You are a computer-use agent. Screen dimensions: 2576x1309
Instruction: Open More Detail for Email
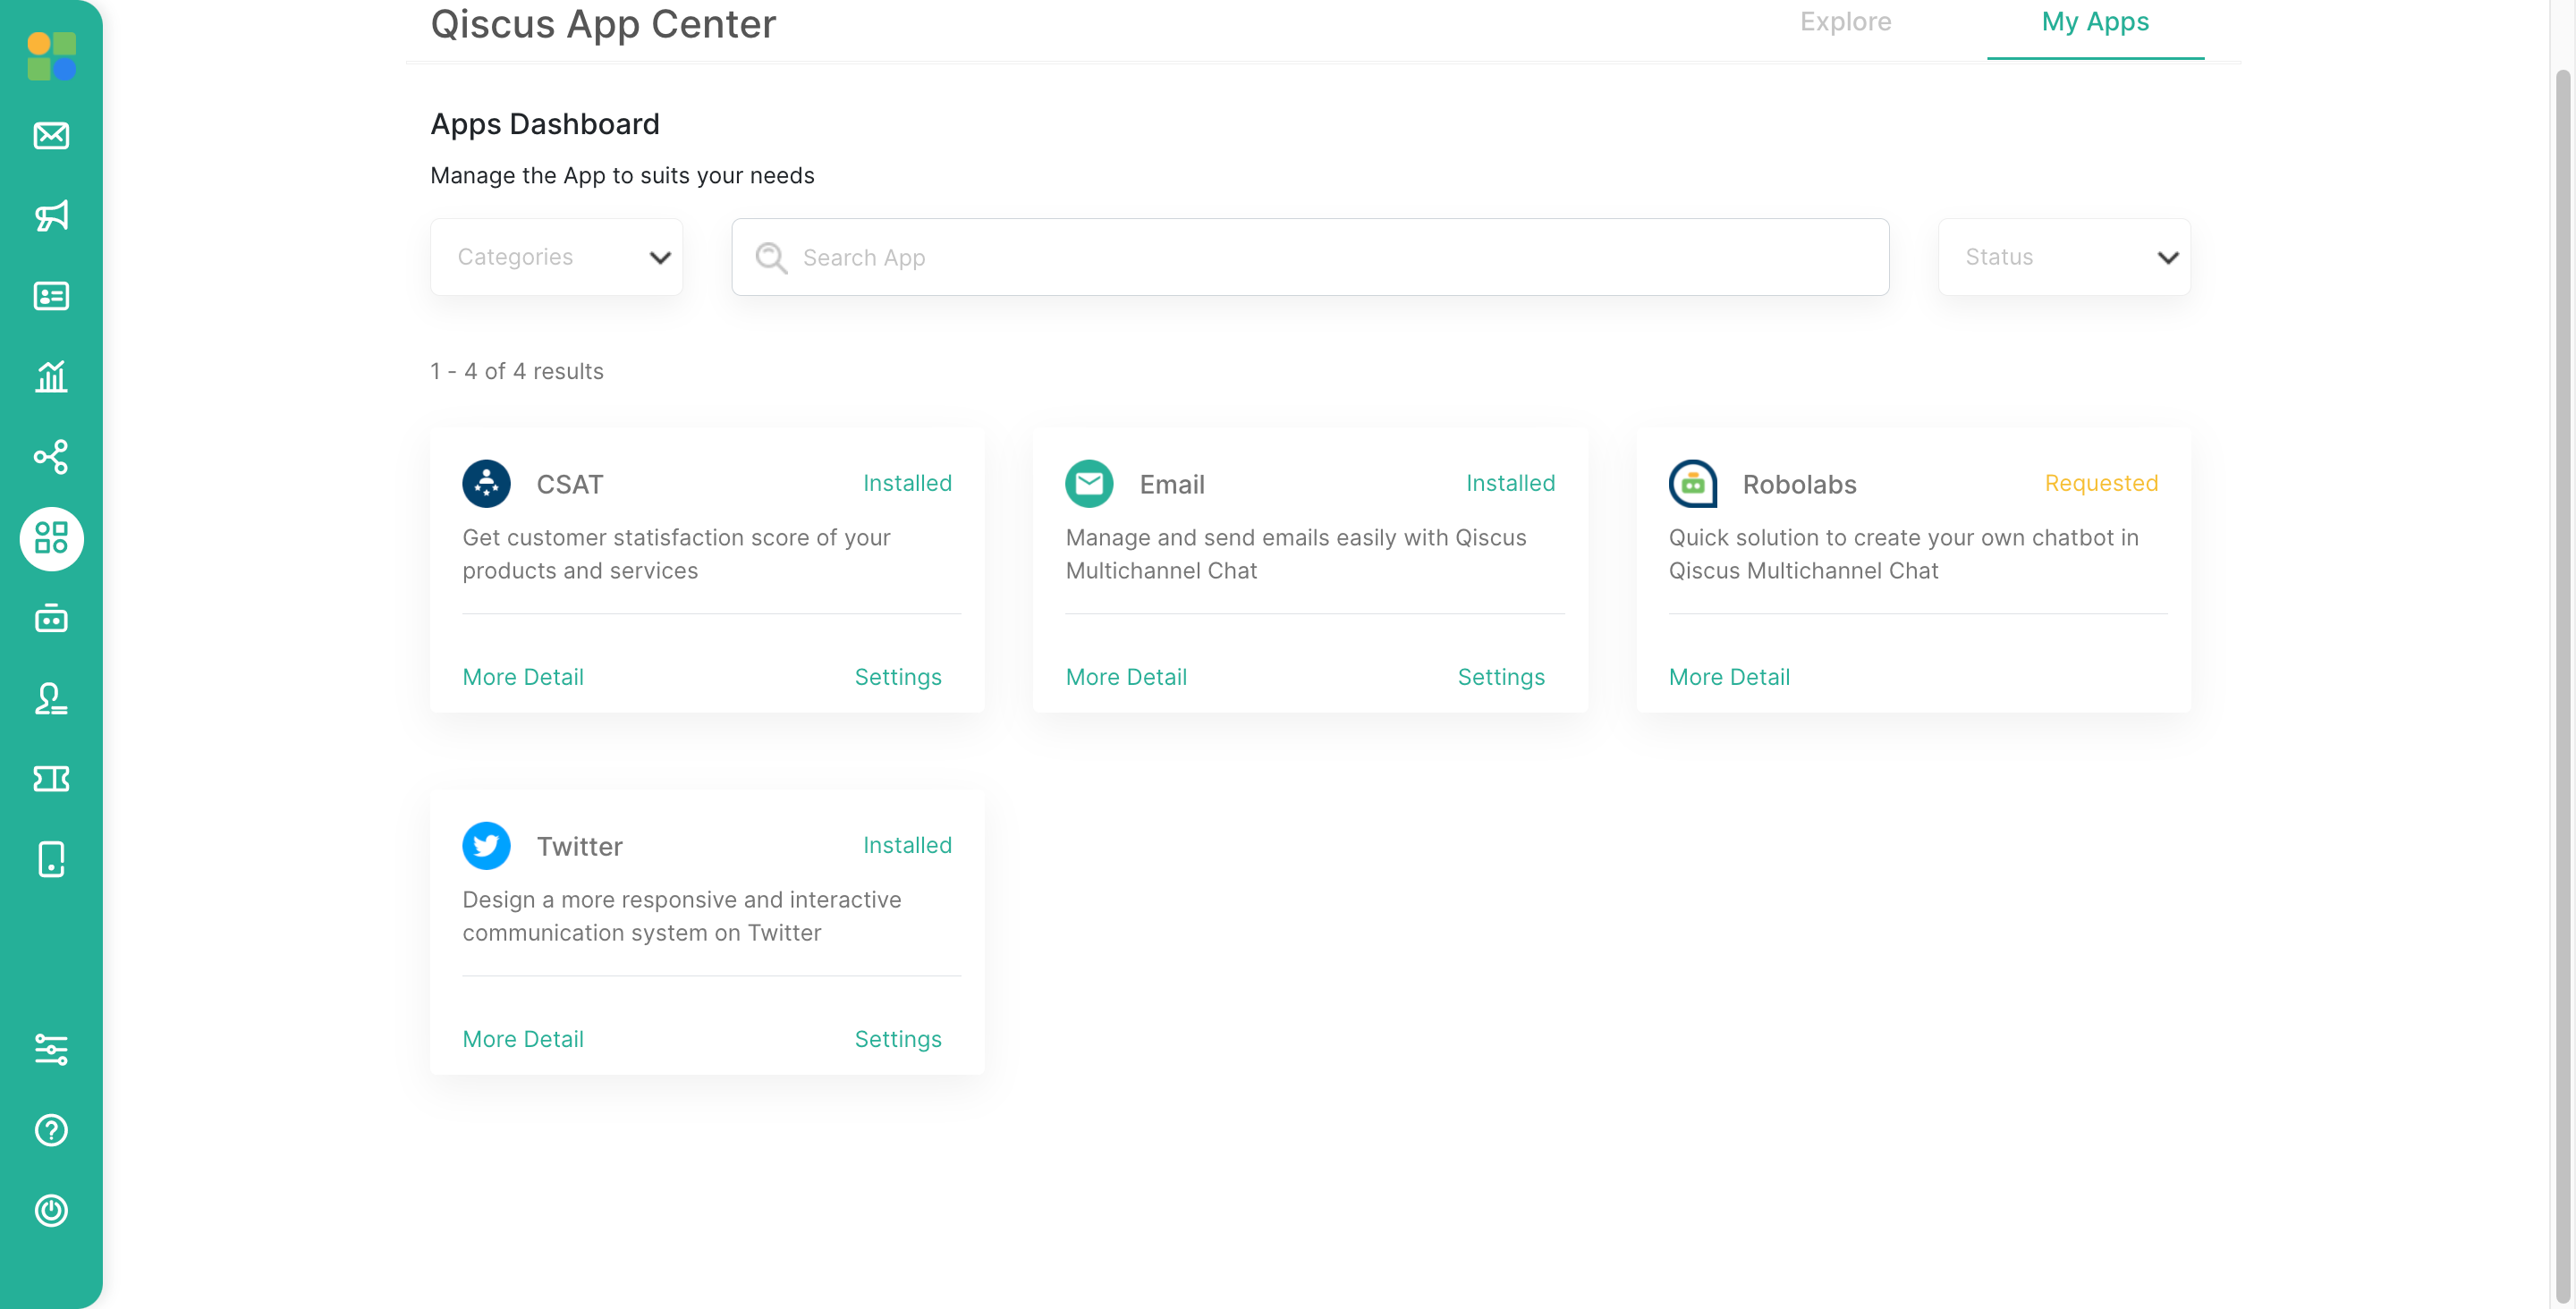pyautogui.click(x=1126, y=677)
